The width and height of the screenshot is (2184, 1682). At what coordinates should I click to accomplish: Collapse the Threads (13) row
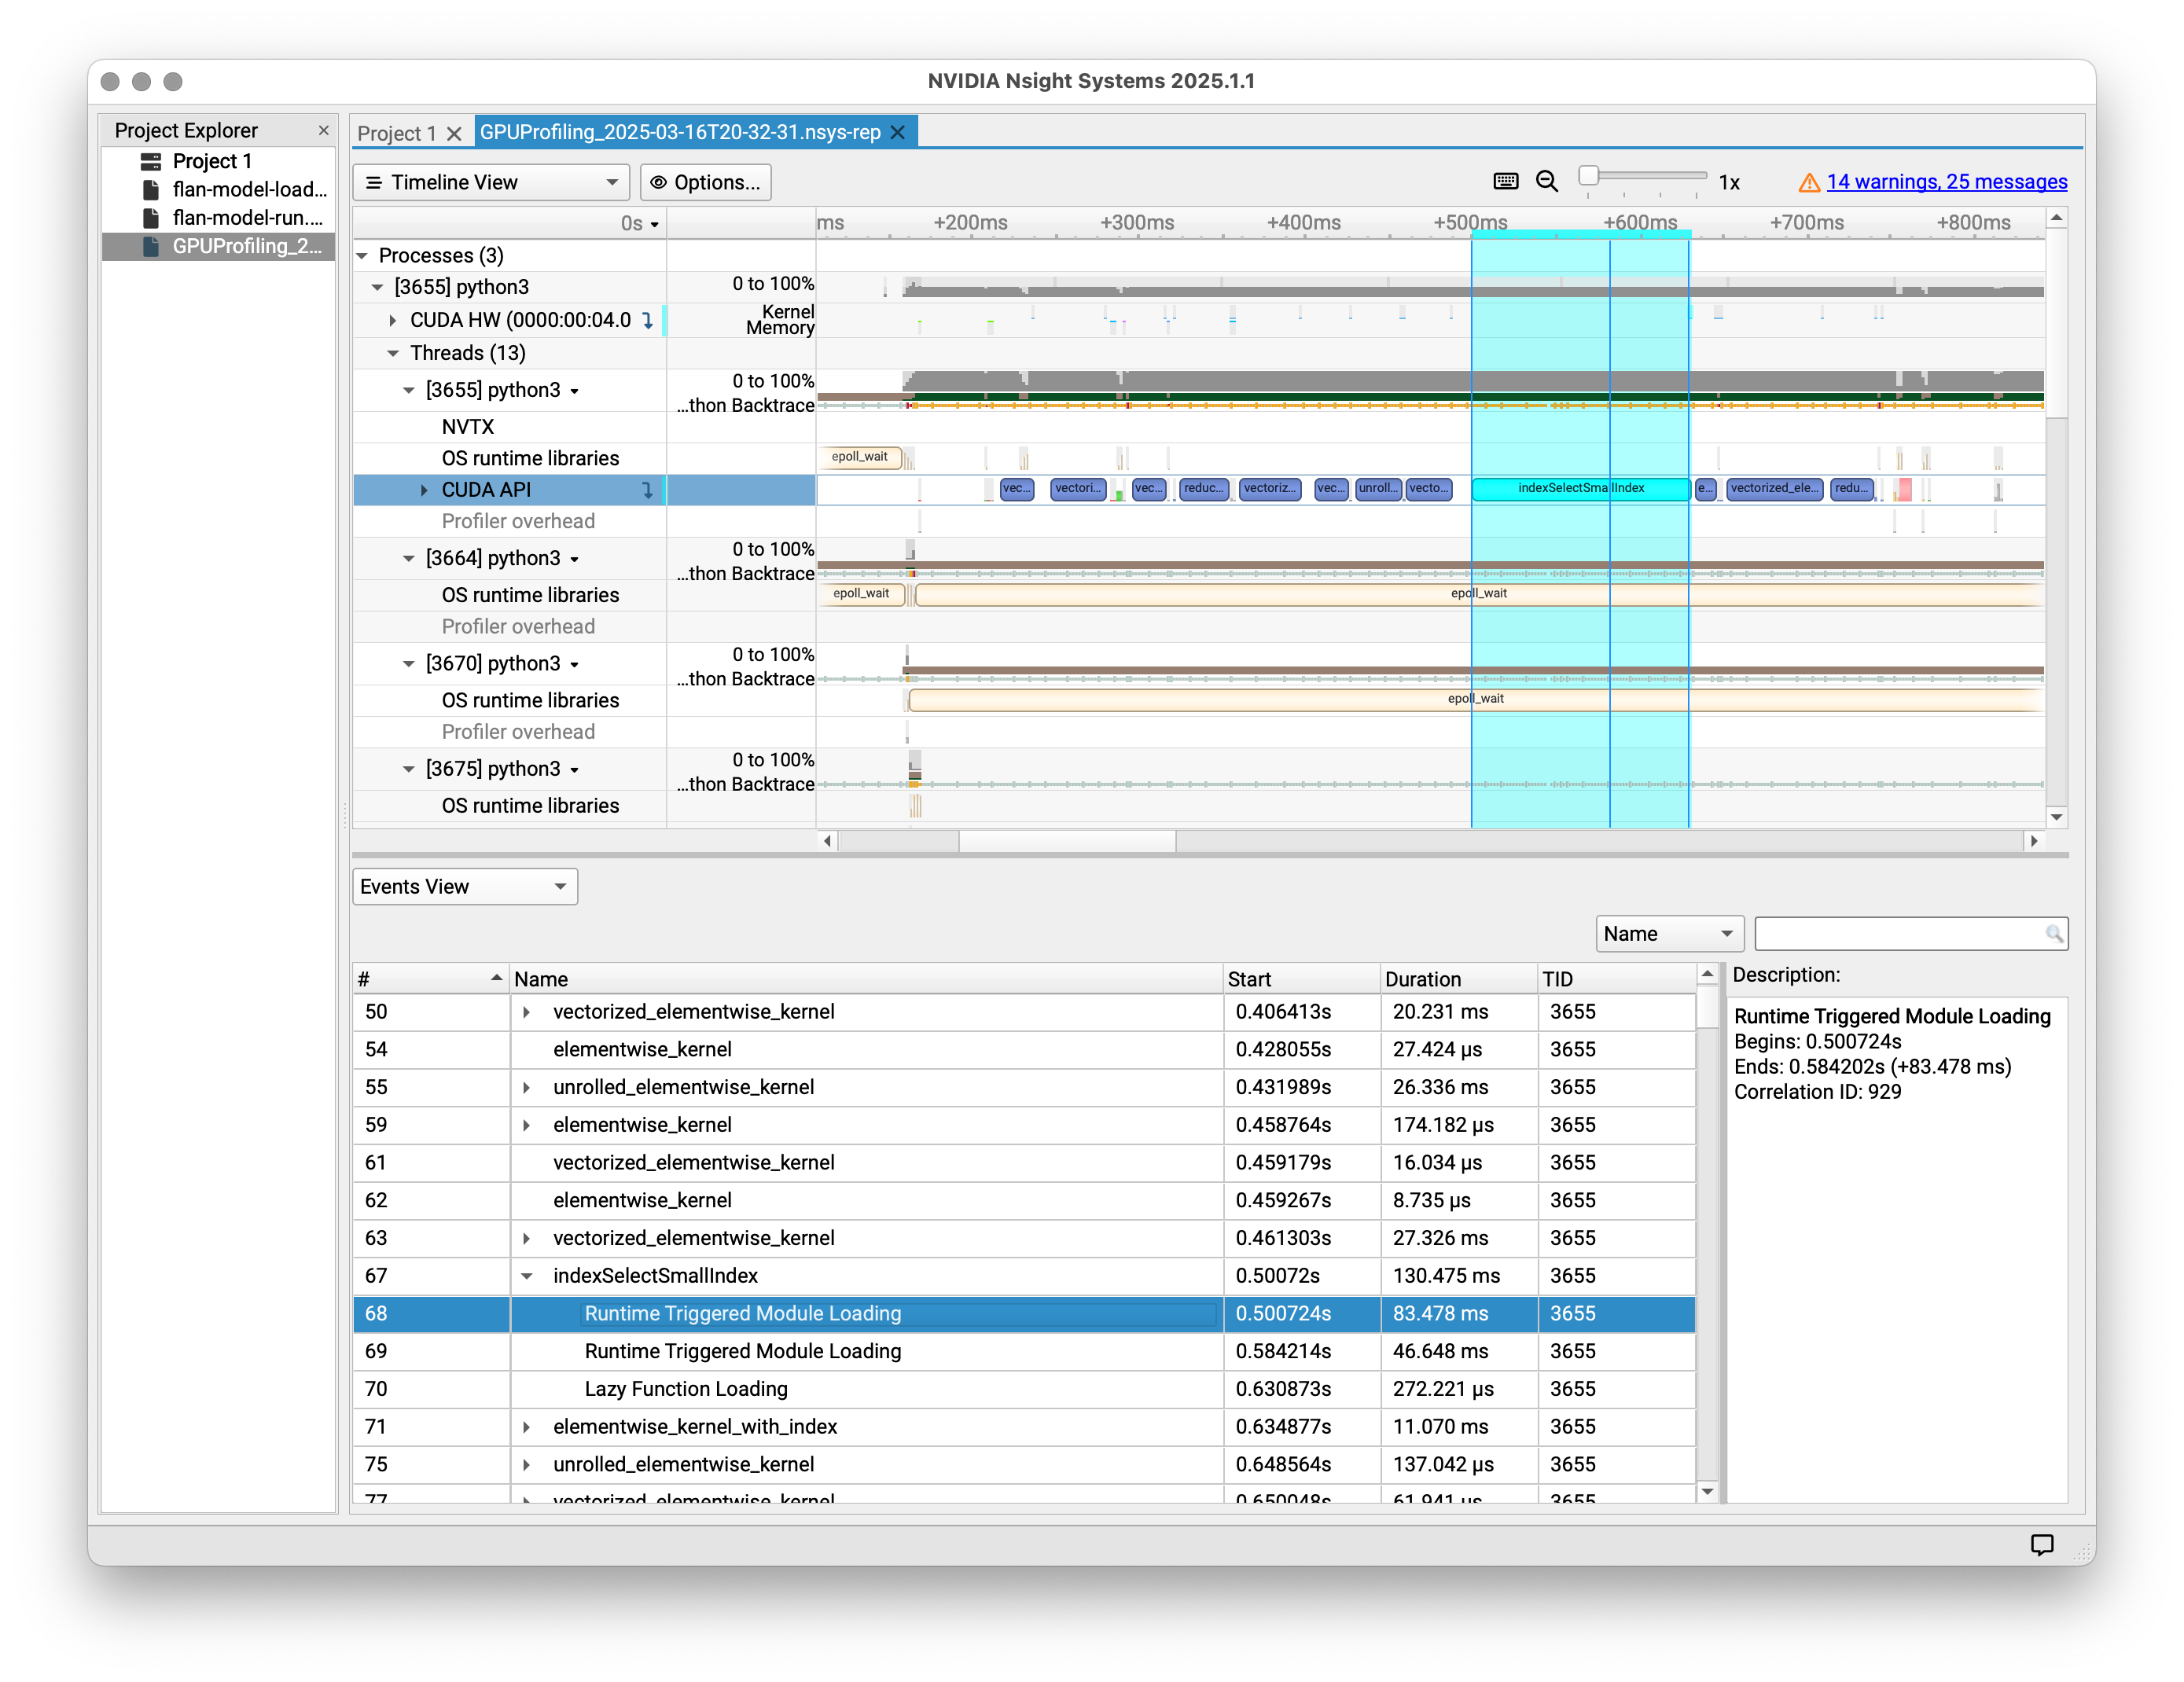[393, 354]
